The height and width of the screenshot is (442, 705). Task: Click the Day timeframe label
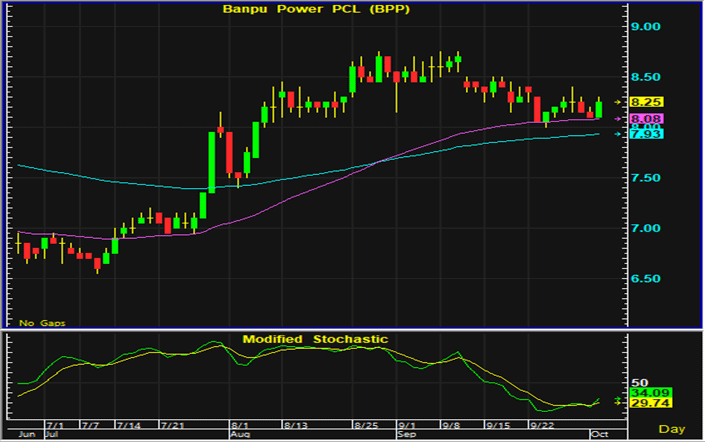[669, 429]
